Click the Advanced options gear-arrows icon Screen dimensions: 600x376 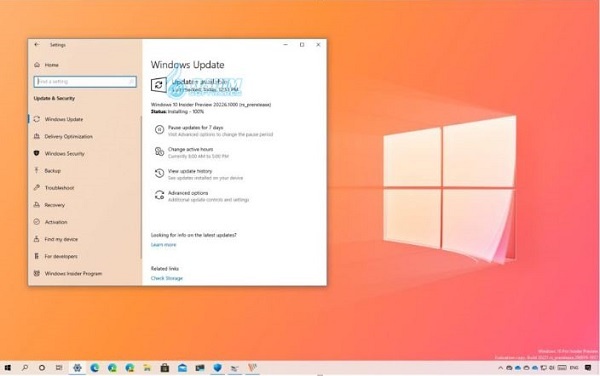[x=159, y=195]
